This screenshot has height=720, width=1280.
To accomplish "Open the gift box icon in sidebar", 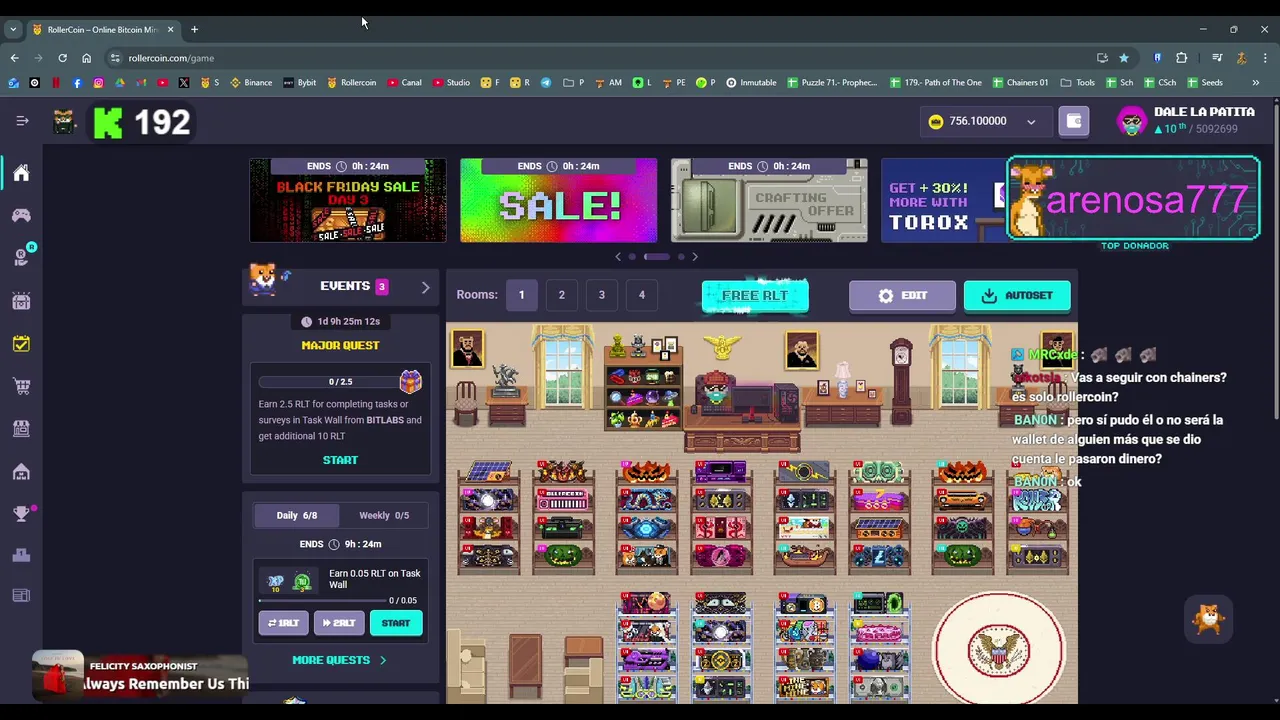I will 21,300.
